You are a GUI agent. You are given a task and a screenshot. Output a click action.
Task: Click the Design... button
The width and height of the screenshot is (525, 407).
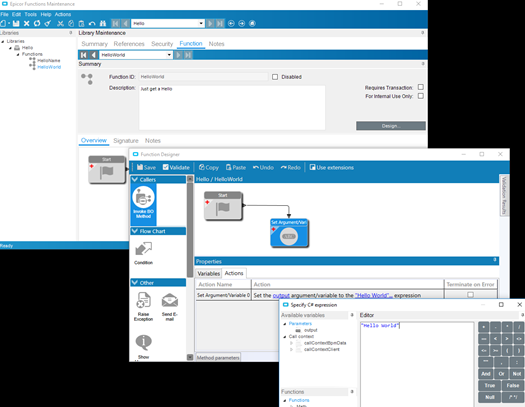tap(391, 126)
